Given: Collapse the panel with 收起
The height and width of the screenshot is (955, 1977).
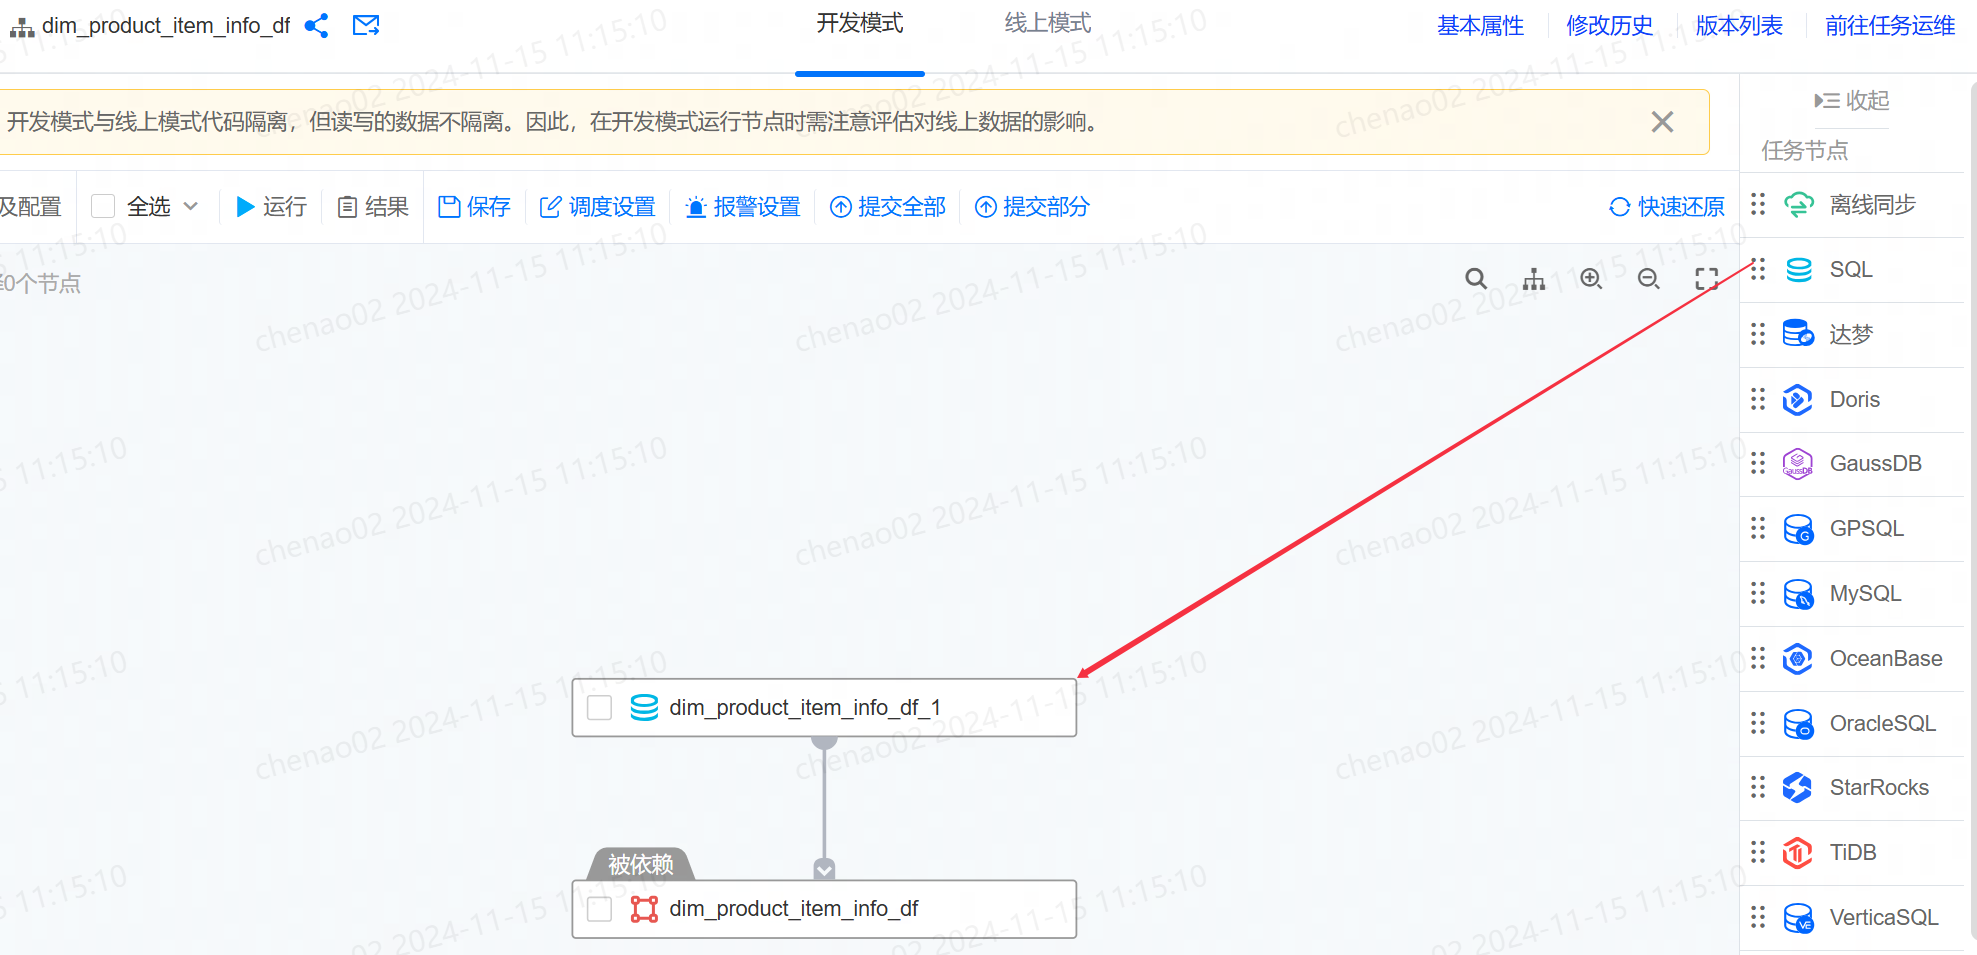Looking at the screenshot, I should pos(1852,101).
